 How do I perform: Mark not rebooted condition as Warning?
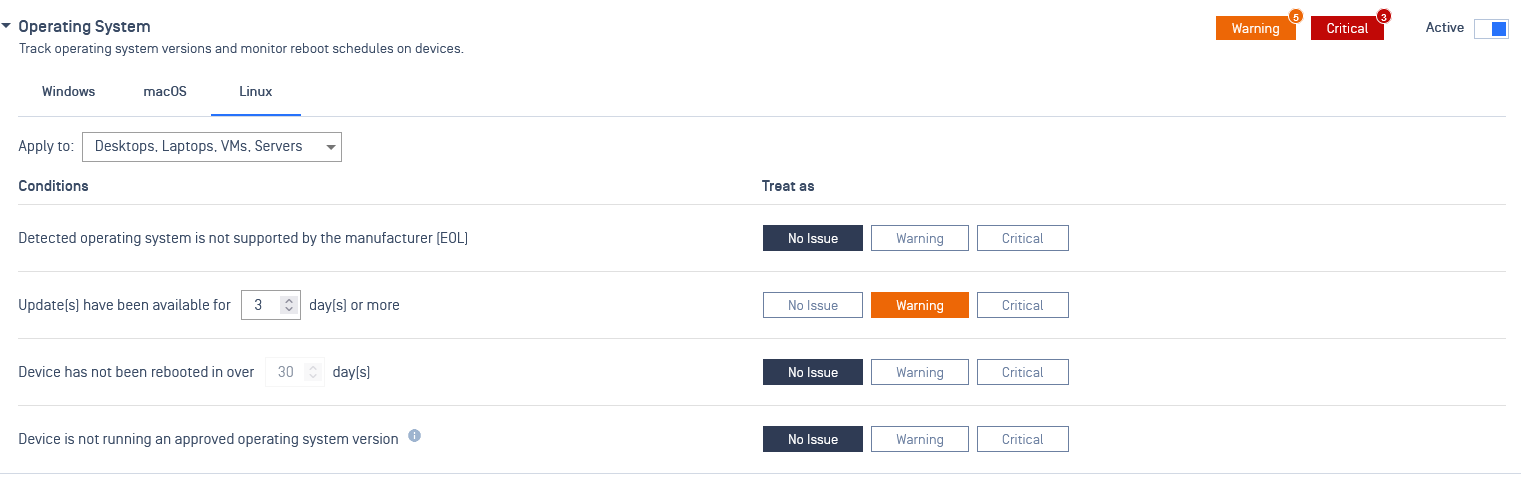point(919,372)
